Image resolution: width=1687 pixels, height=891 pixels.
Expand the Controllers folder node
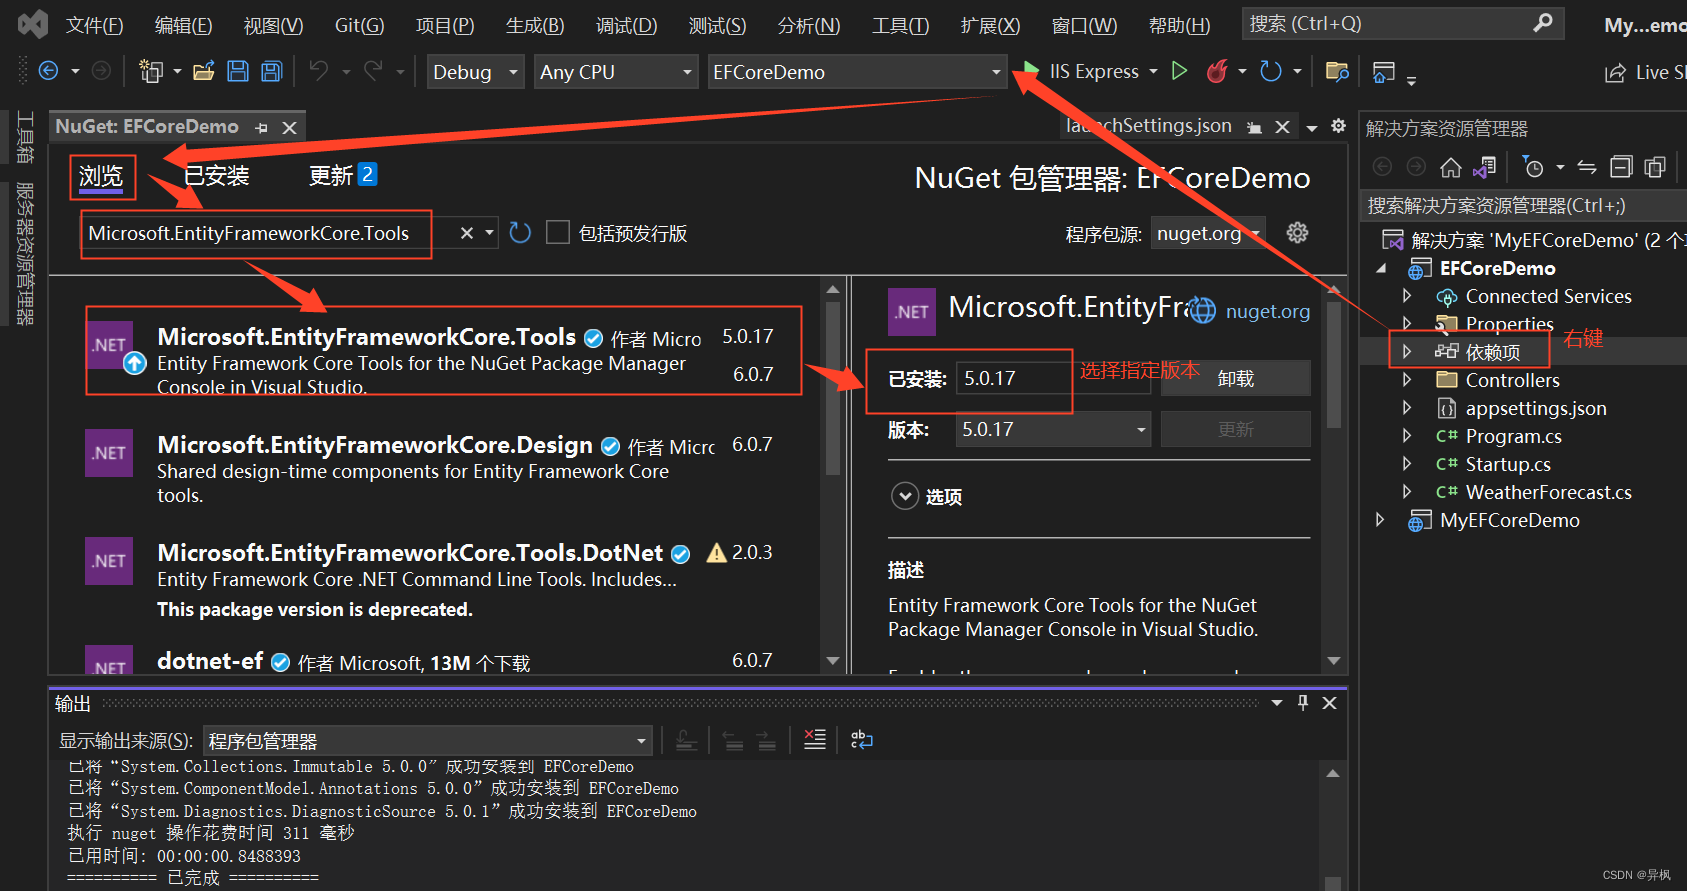pos(1407,380)
